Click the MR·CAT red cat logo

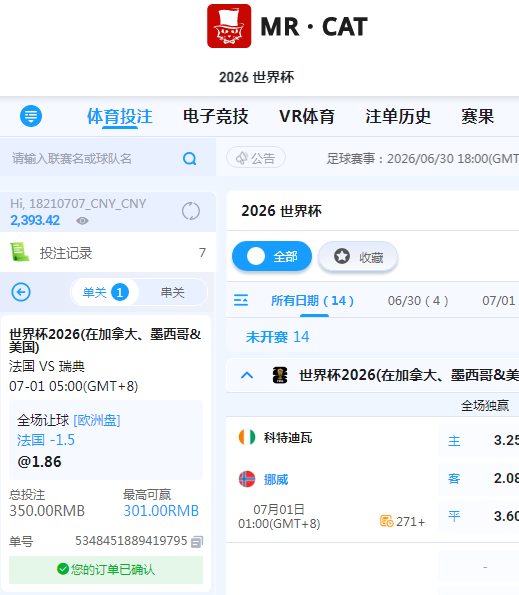(229, 26)
